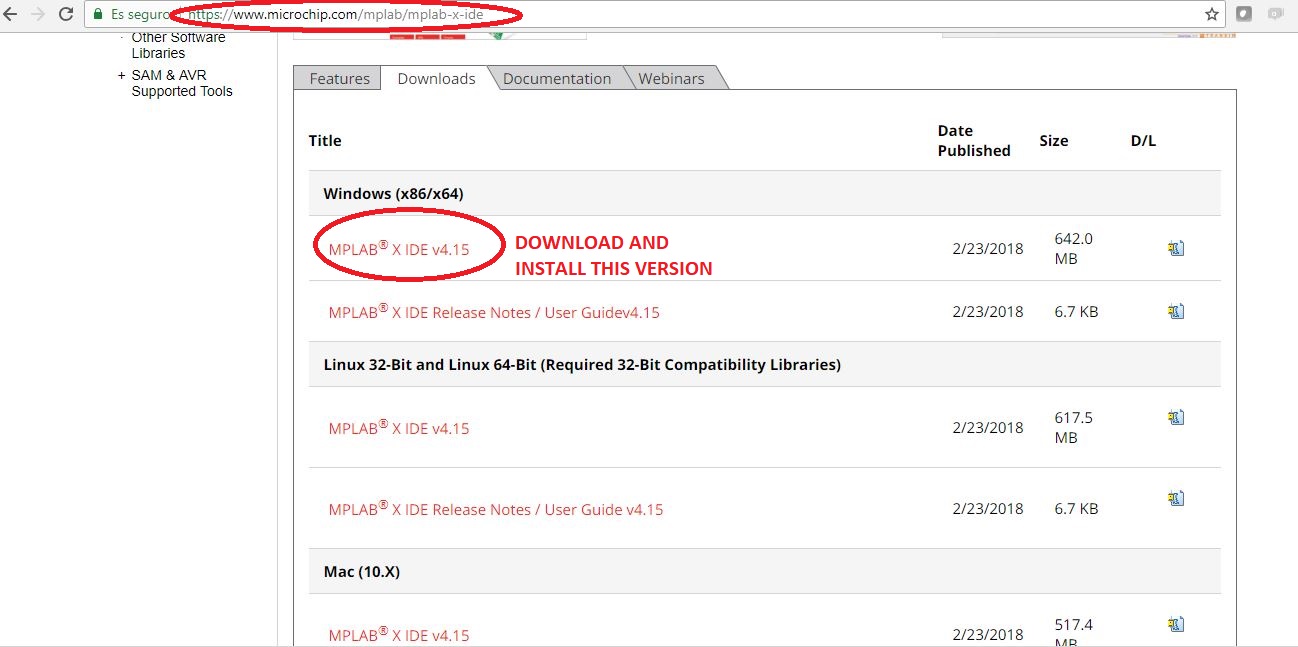Open Windows MPLAB X IDE v4.15 link

pos(398,249)
